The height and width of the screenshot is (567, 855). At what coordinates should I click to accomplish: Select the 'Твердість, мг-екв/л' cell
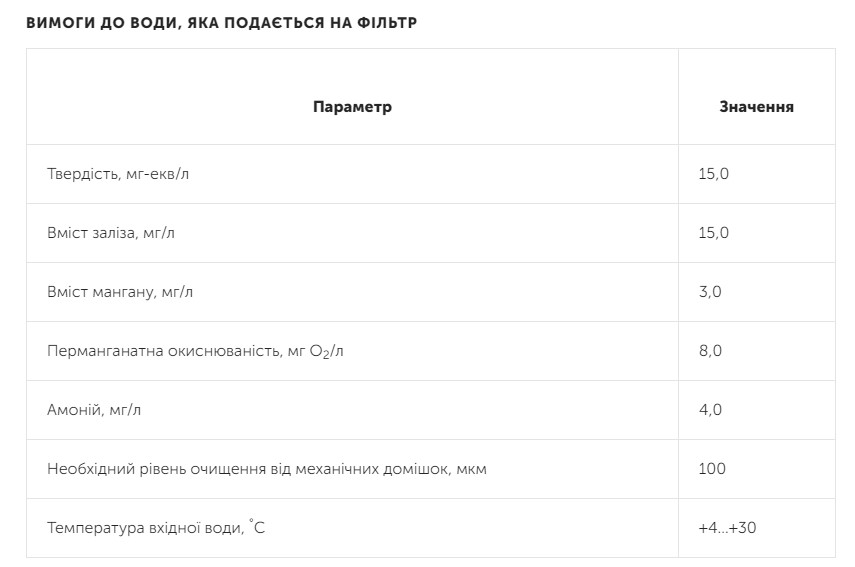(118, 174)
